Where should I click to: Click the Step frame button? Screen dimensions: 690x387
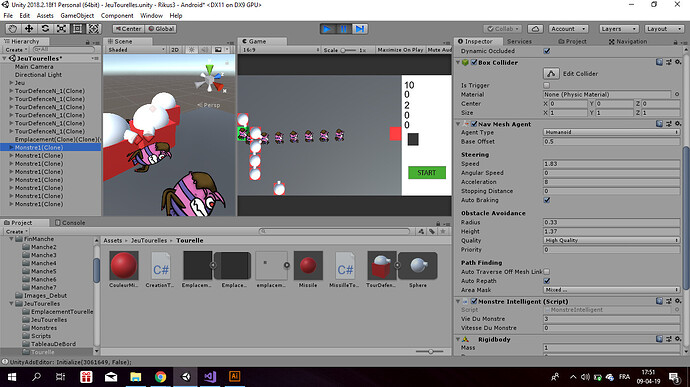click(x=360, y=29)
